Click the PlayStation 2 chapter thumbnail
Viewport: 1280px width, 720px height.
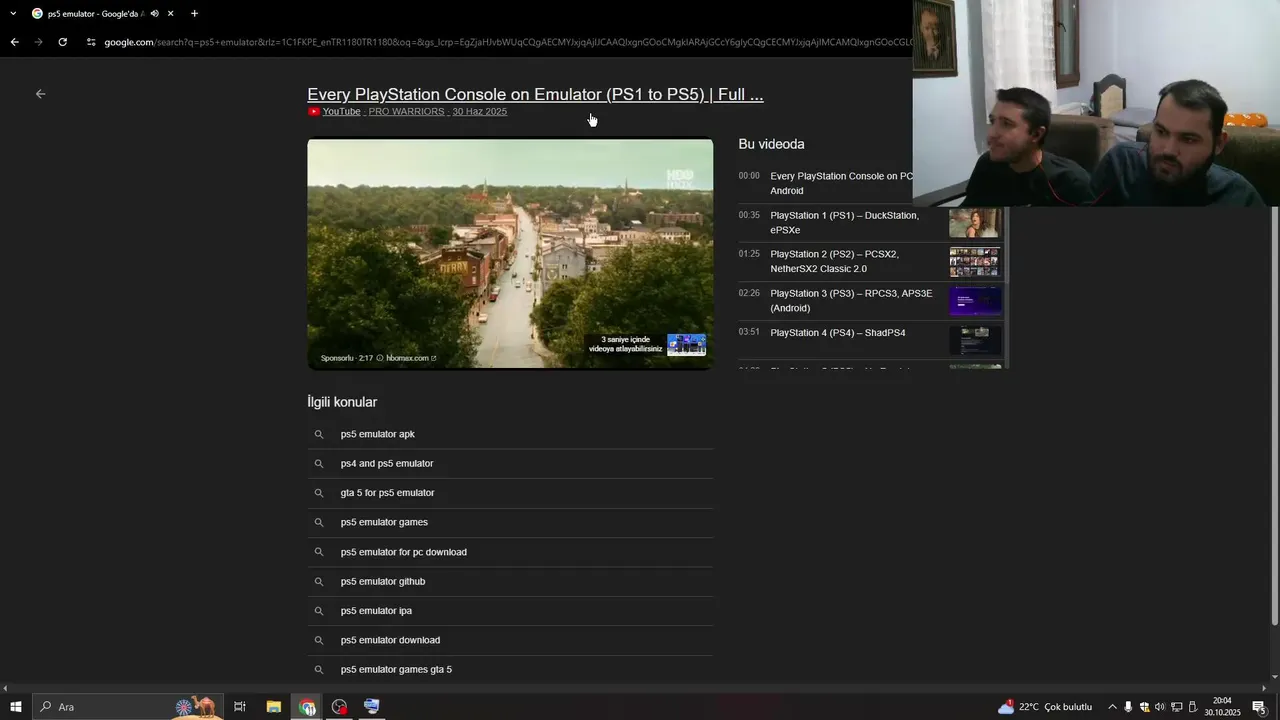tap(975, 262)
